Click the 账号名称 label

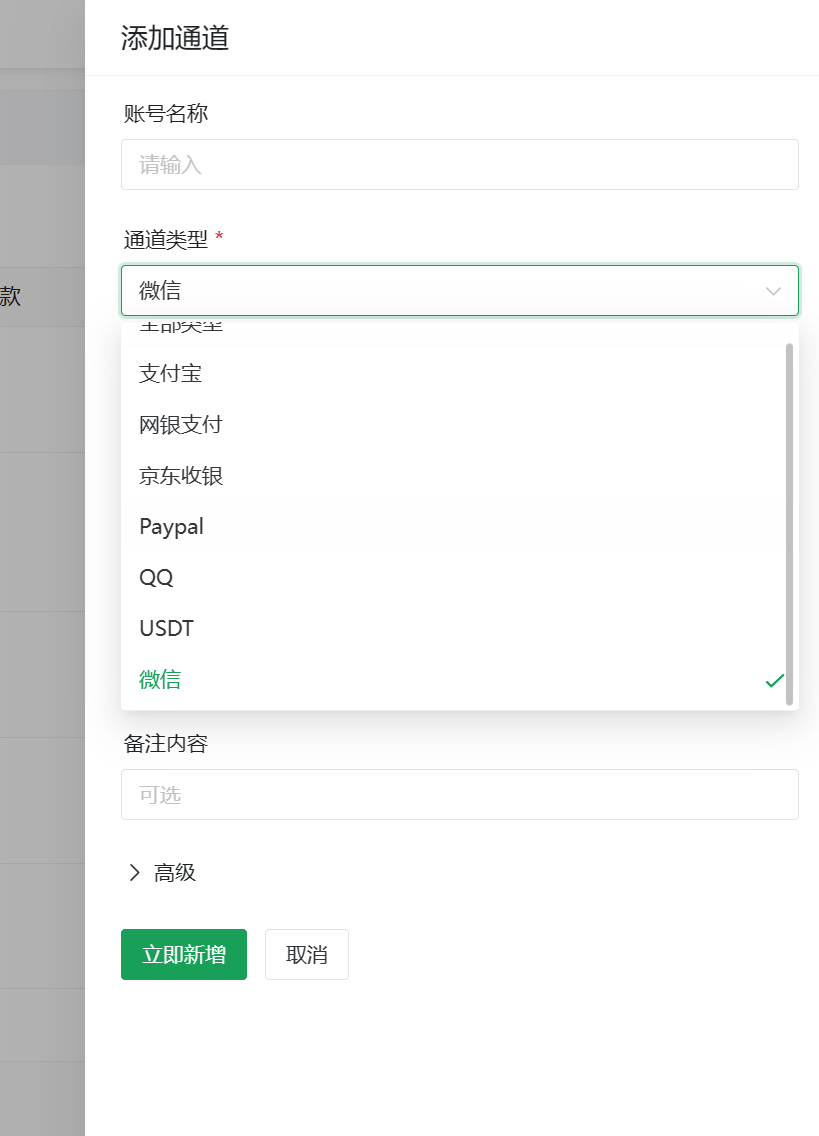pyautogui.click(x=166, y=113)
